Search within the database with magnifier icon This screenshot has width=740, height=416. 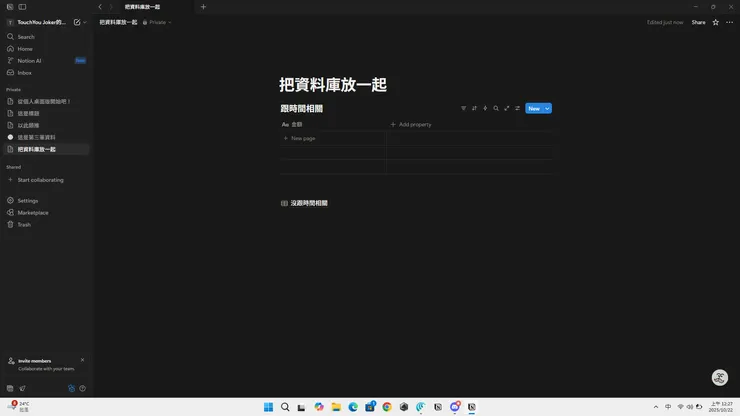click(x=496, y=108)
